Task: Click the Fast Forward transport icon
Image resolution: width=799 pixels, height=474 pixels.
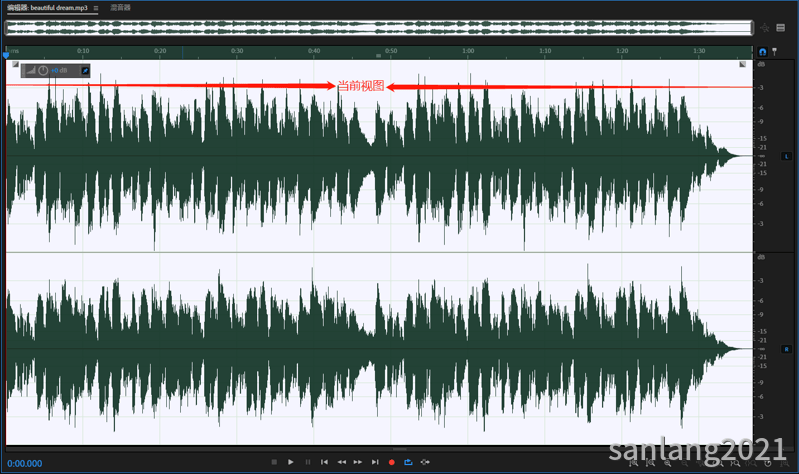Action: [x=358, y=462]
